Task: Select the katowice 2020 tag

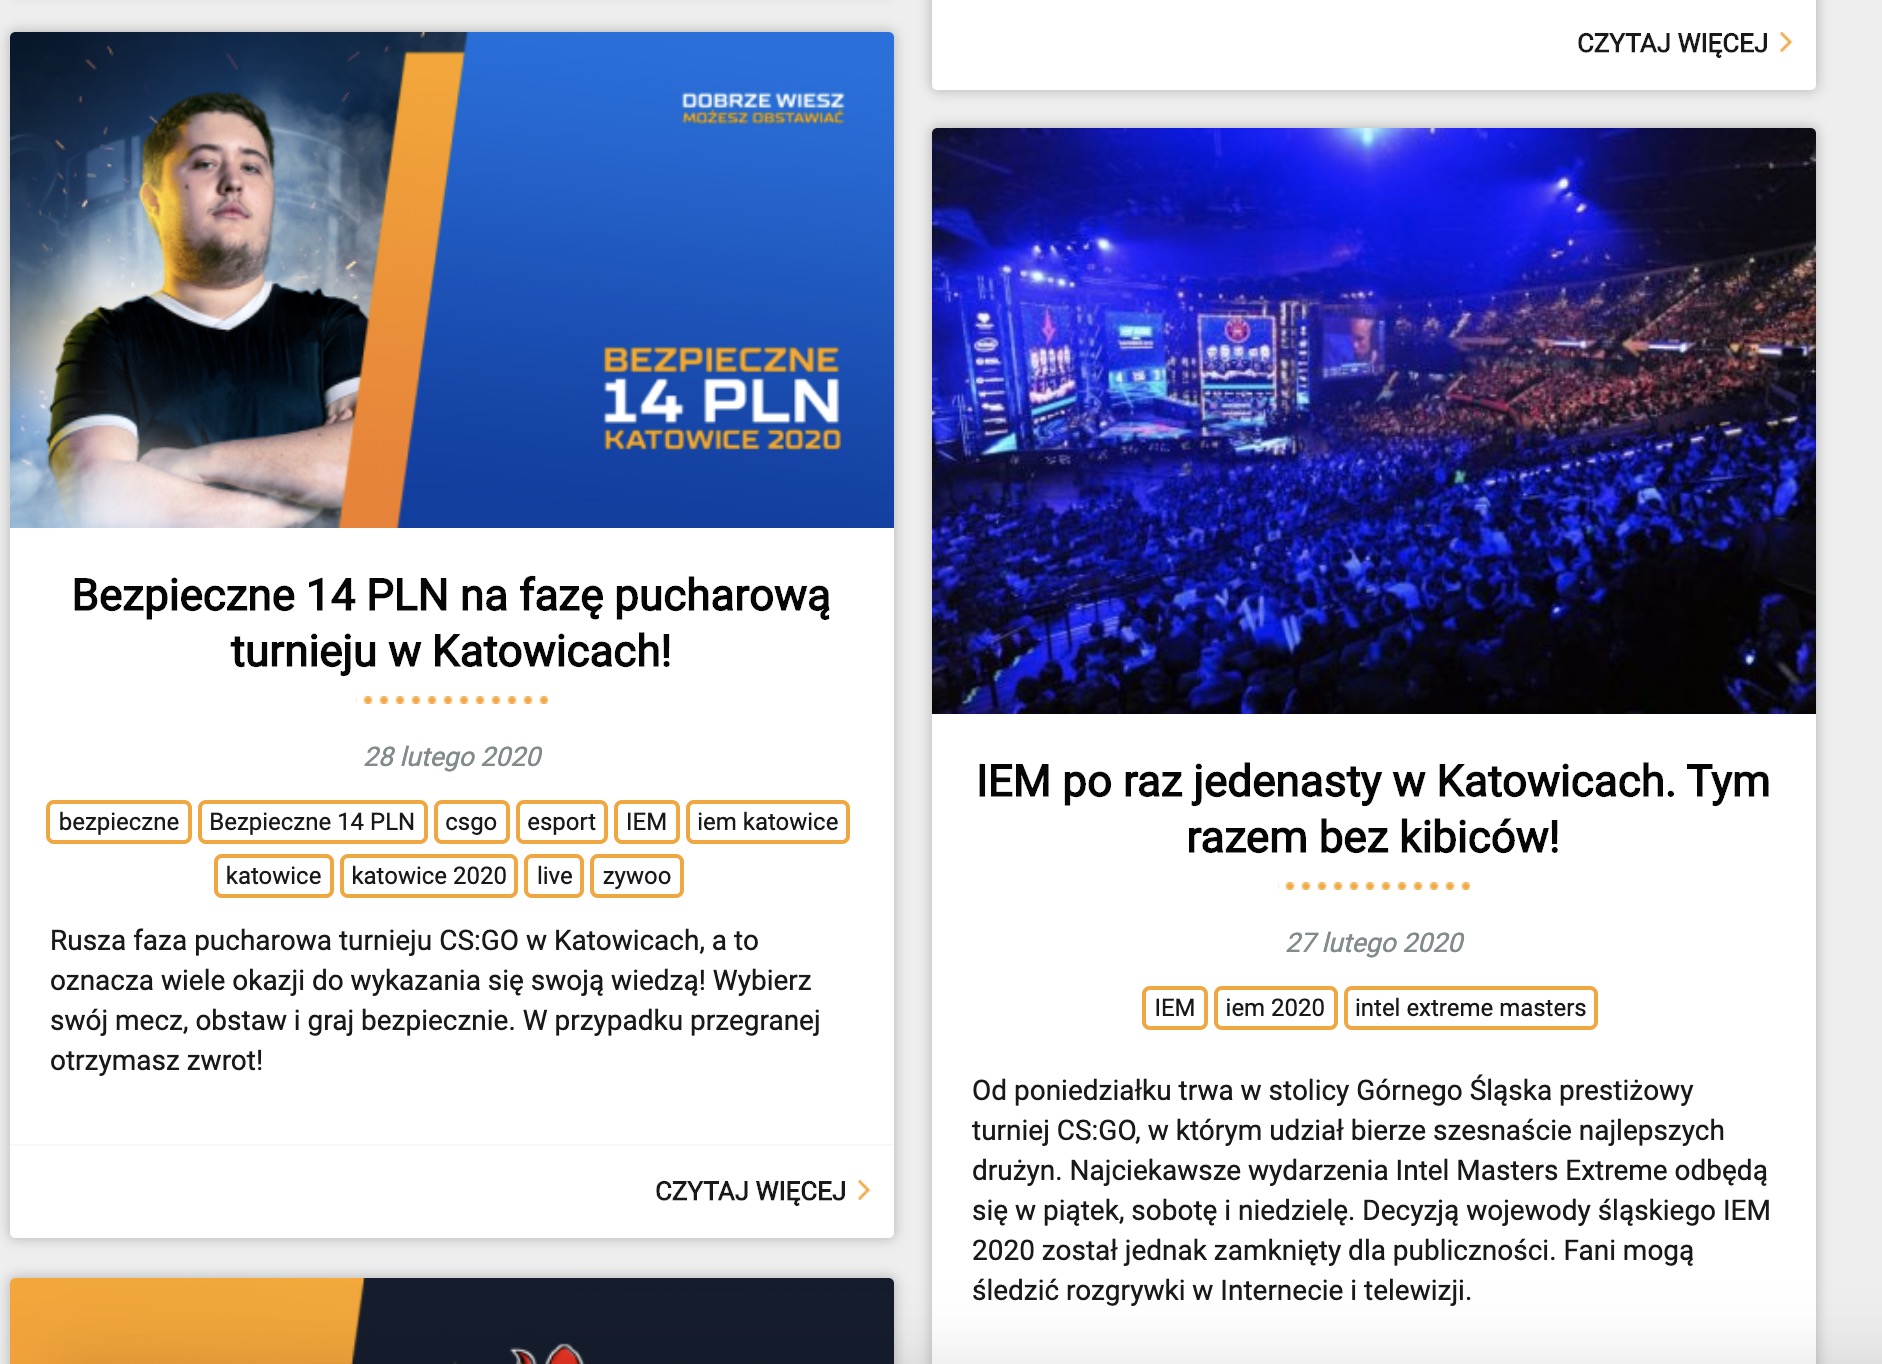Action: point(429,876)
